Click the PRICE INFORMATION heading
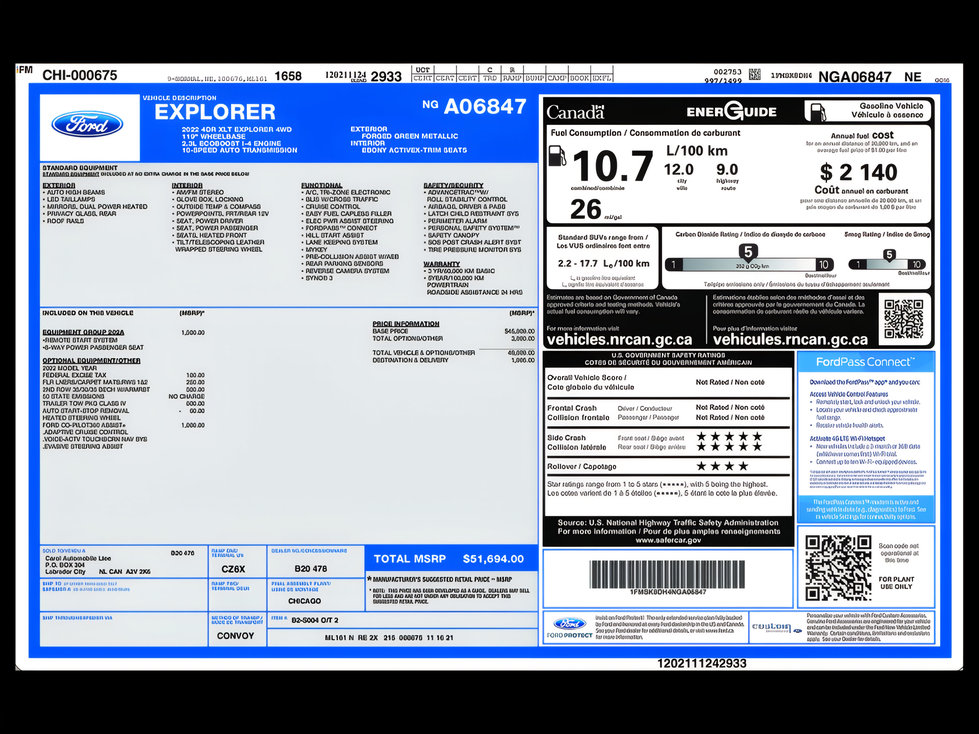Viewport: 979px width, 734px height. (406, 324)
